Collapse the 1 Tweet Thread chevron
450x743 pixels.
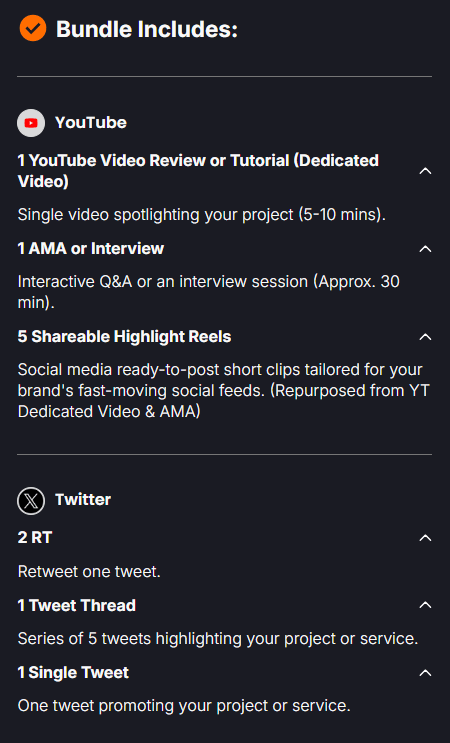click(x=425, y=605)
